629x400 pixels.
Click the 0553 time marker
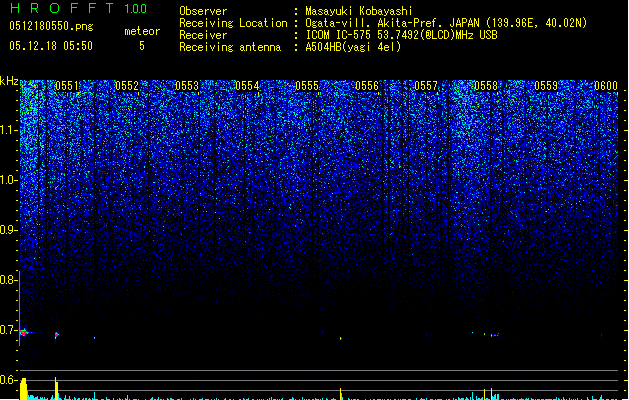tap(187, 86)
